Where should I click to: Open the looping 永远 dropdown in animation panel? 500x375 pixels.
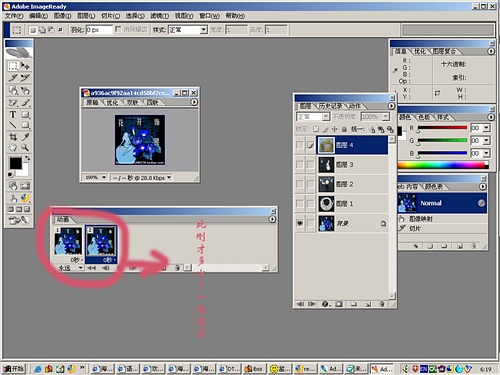[80, 268]
